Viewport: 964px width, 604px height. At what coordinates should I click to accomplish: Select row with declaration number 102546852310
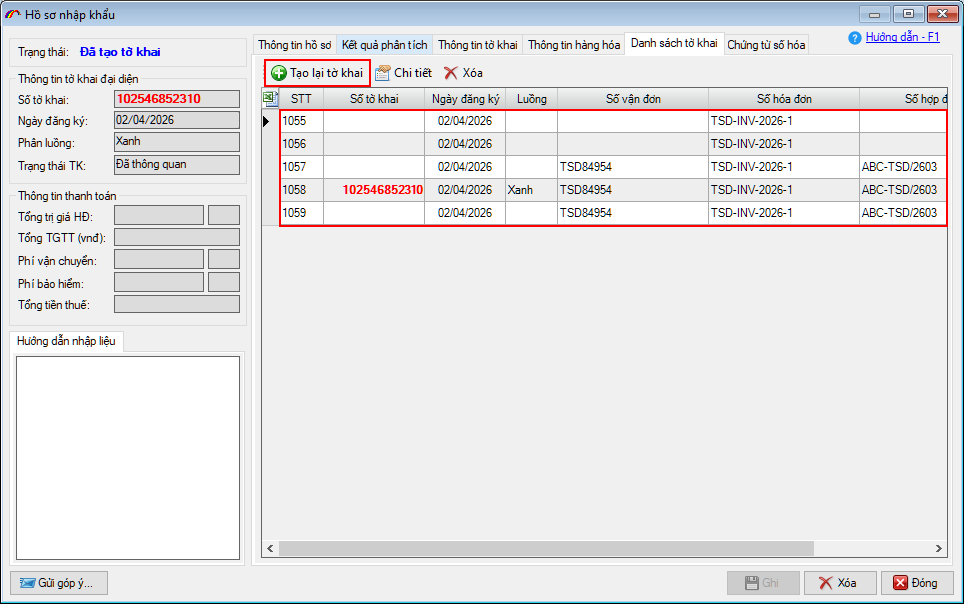[x=382, y=190]
